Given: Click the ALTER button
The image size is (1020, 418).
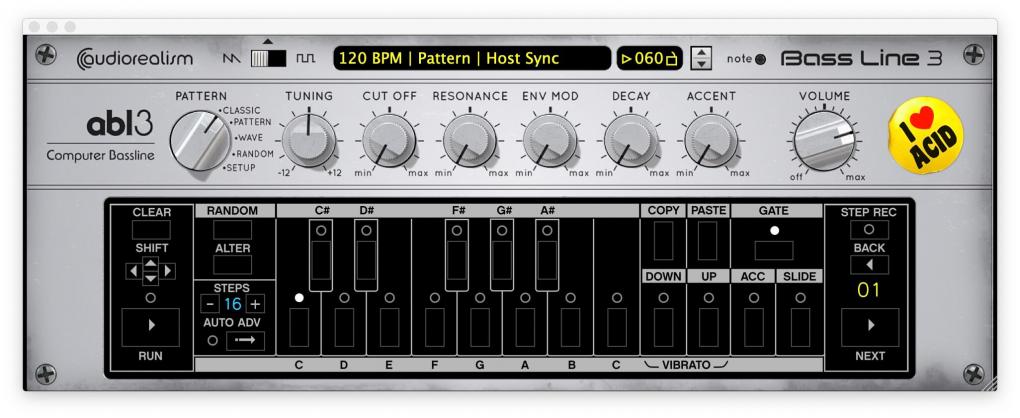Looking at the screenshot, I should pyautogui.click(x=233, y=265).
